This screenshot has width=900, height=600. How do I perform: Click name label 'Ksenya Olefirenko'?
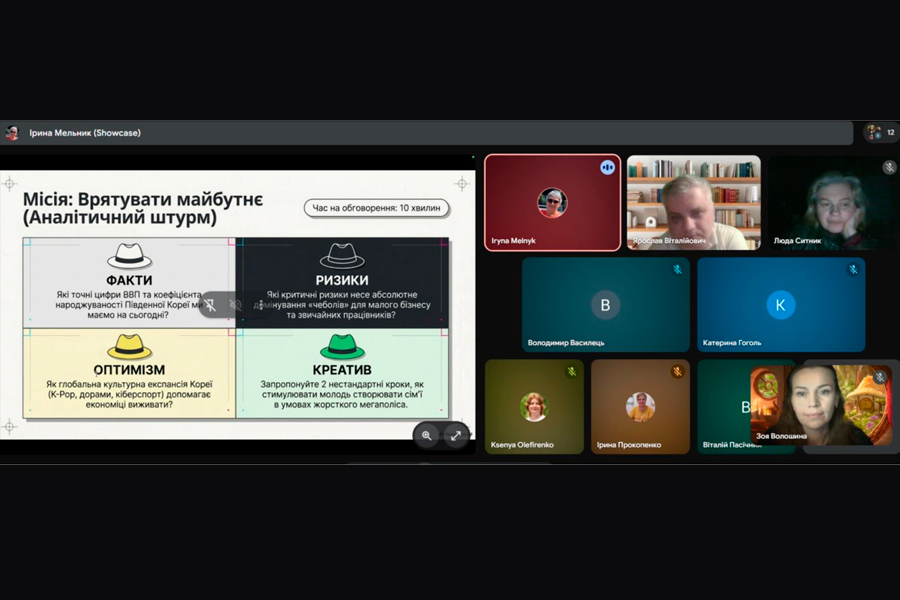click(x=522, y=445)
